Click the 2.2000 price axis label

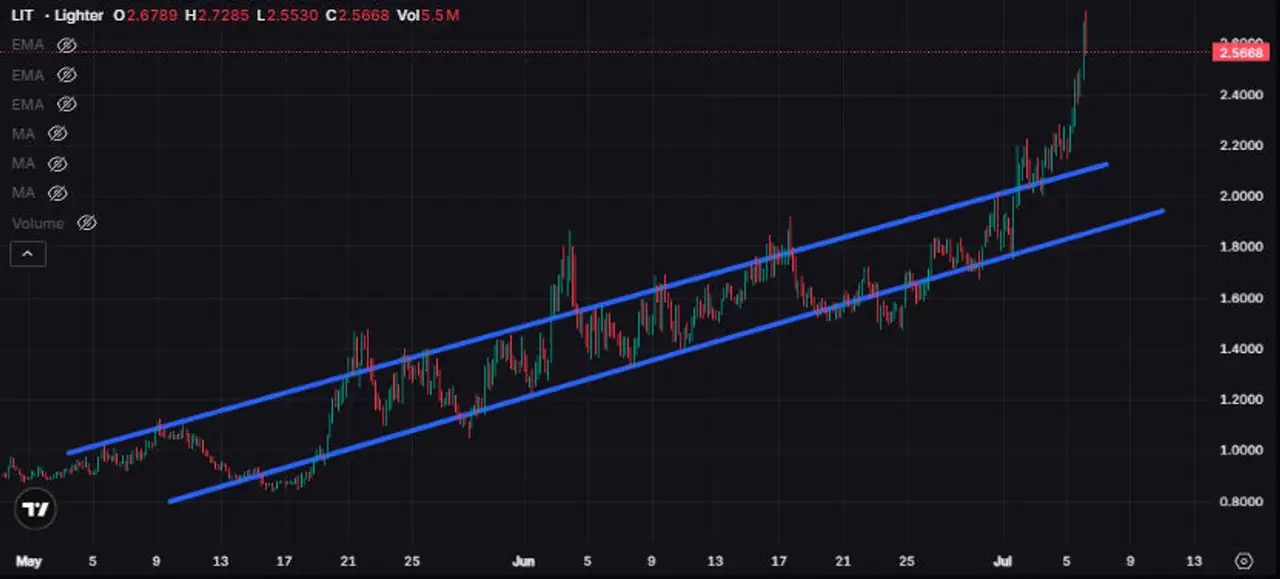coord(1239,146)
